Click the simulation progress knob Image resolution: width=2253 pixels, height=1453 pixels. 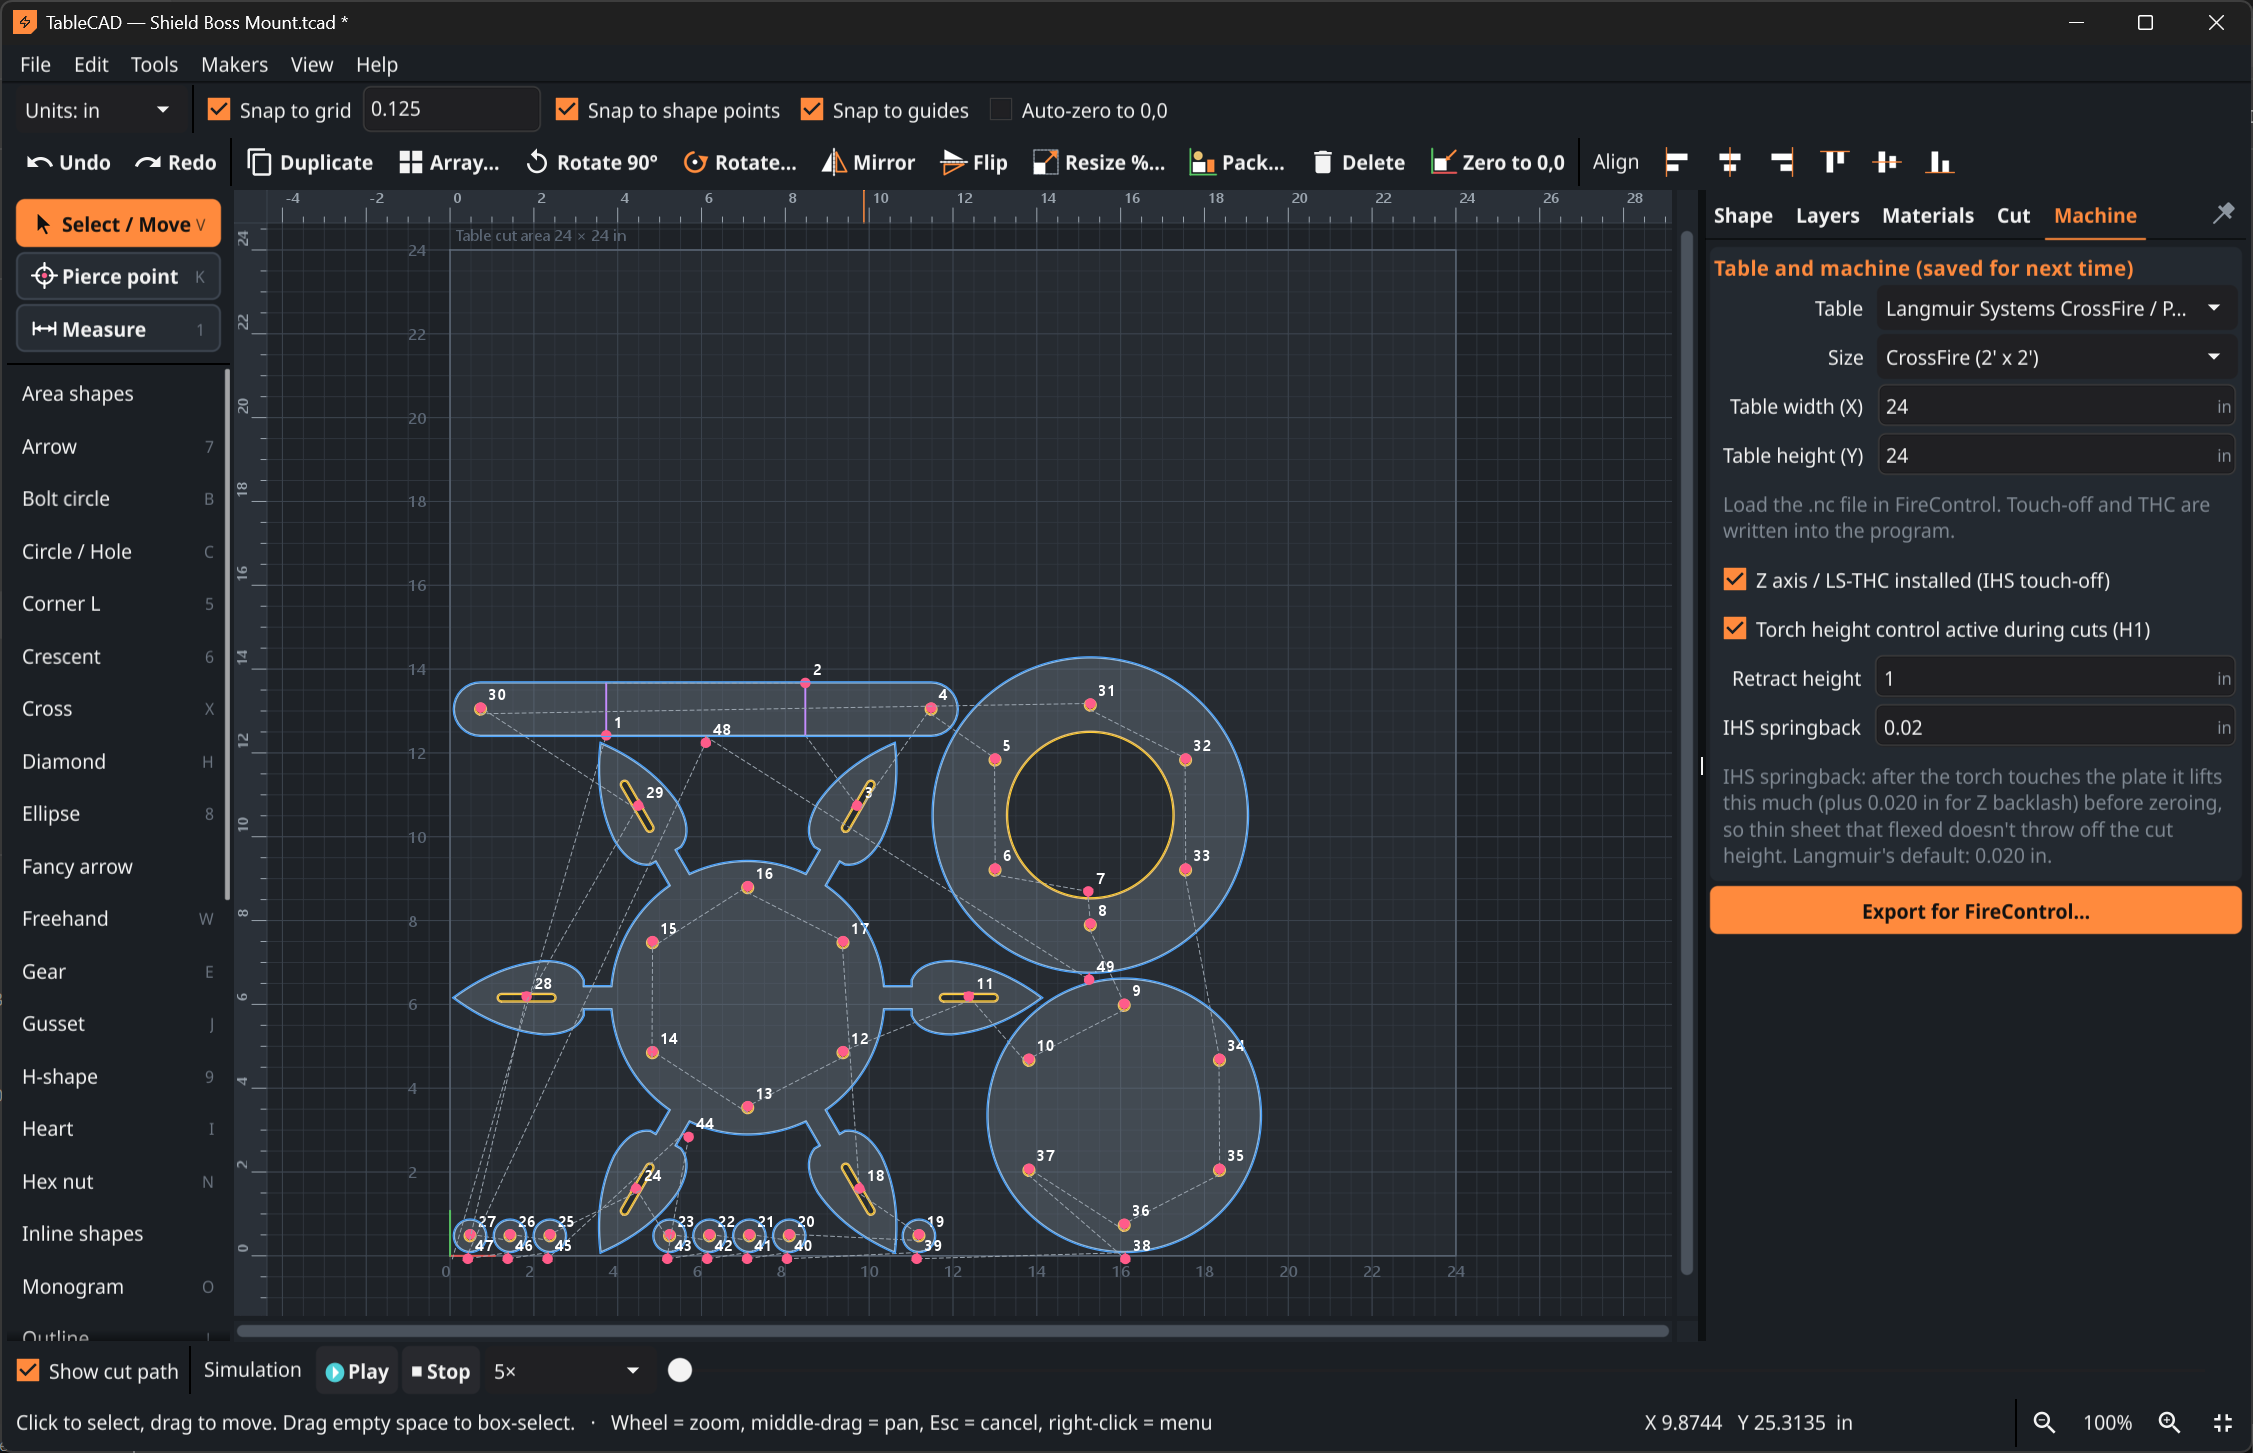[x=680, y=1370]
